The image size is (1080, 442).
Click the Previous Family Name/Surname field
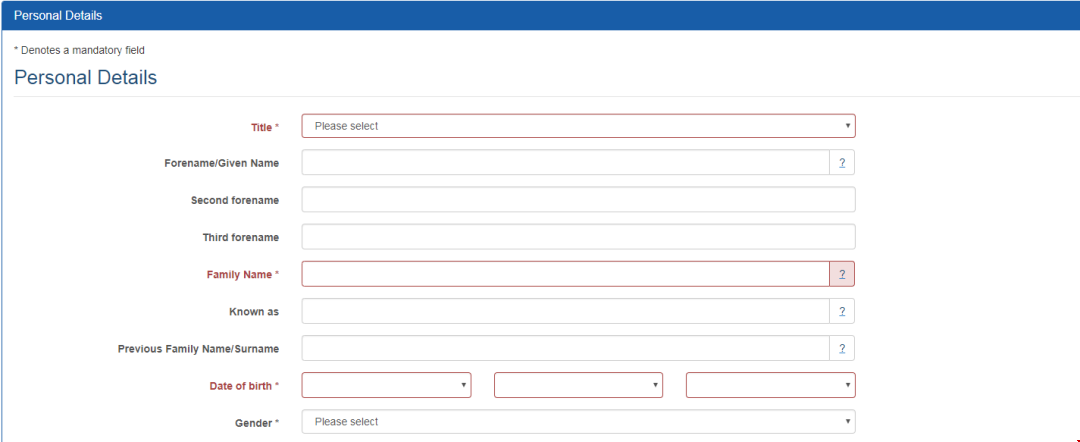565,348
